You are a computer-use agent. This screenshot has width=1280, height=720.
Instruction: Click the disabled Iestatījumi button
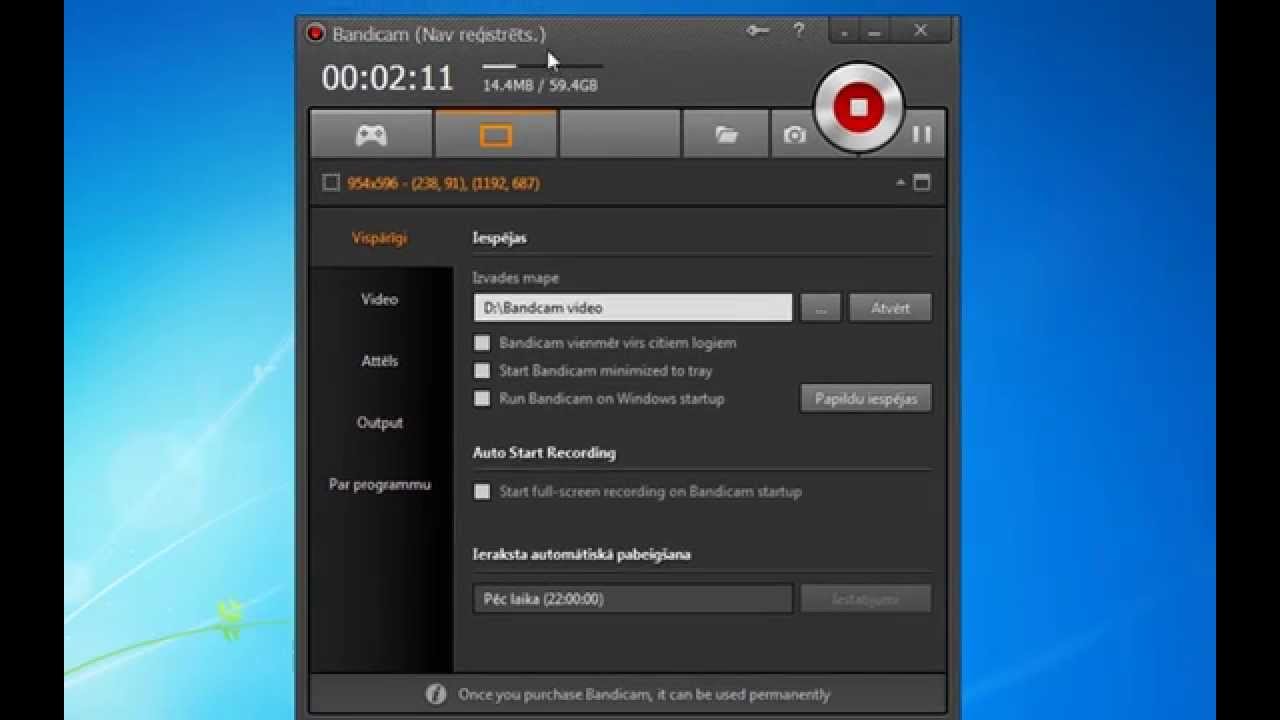coord(866,599)
